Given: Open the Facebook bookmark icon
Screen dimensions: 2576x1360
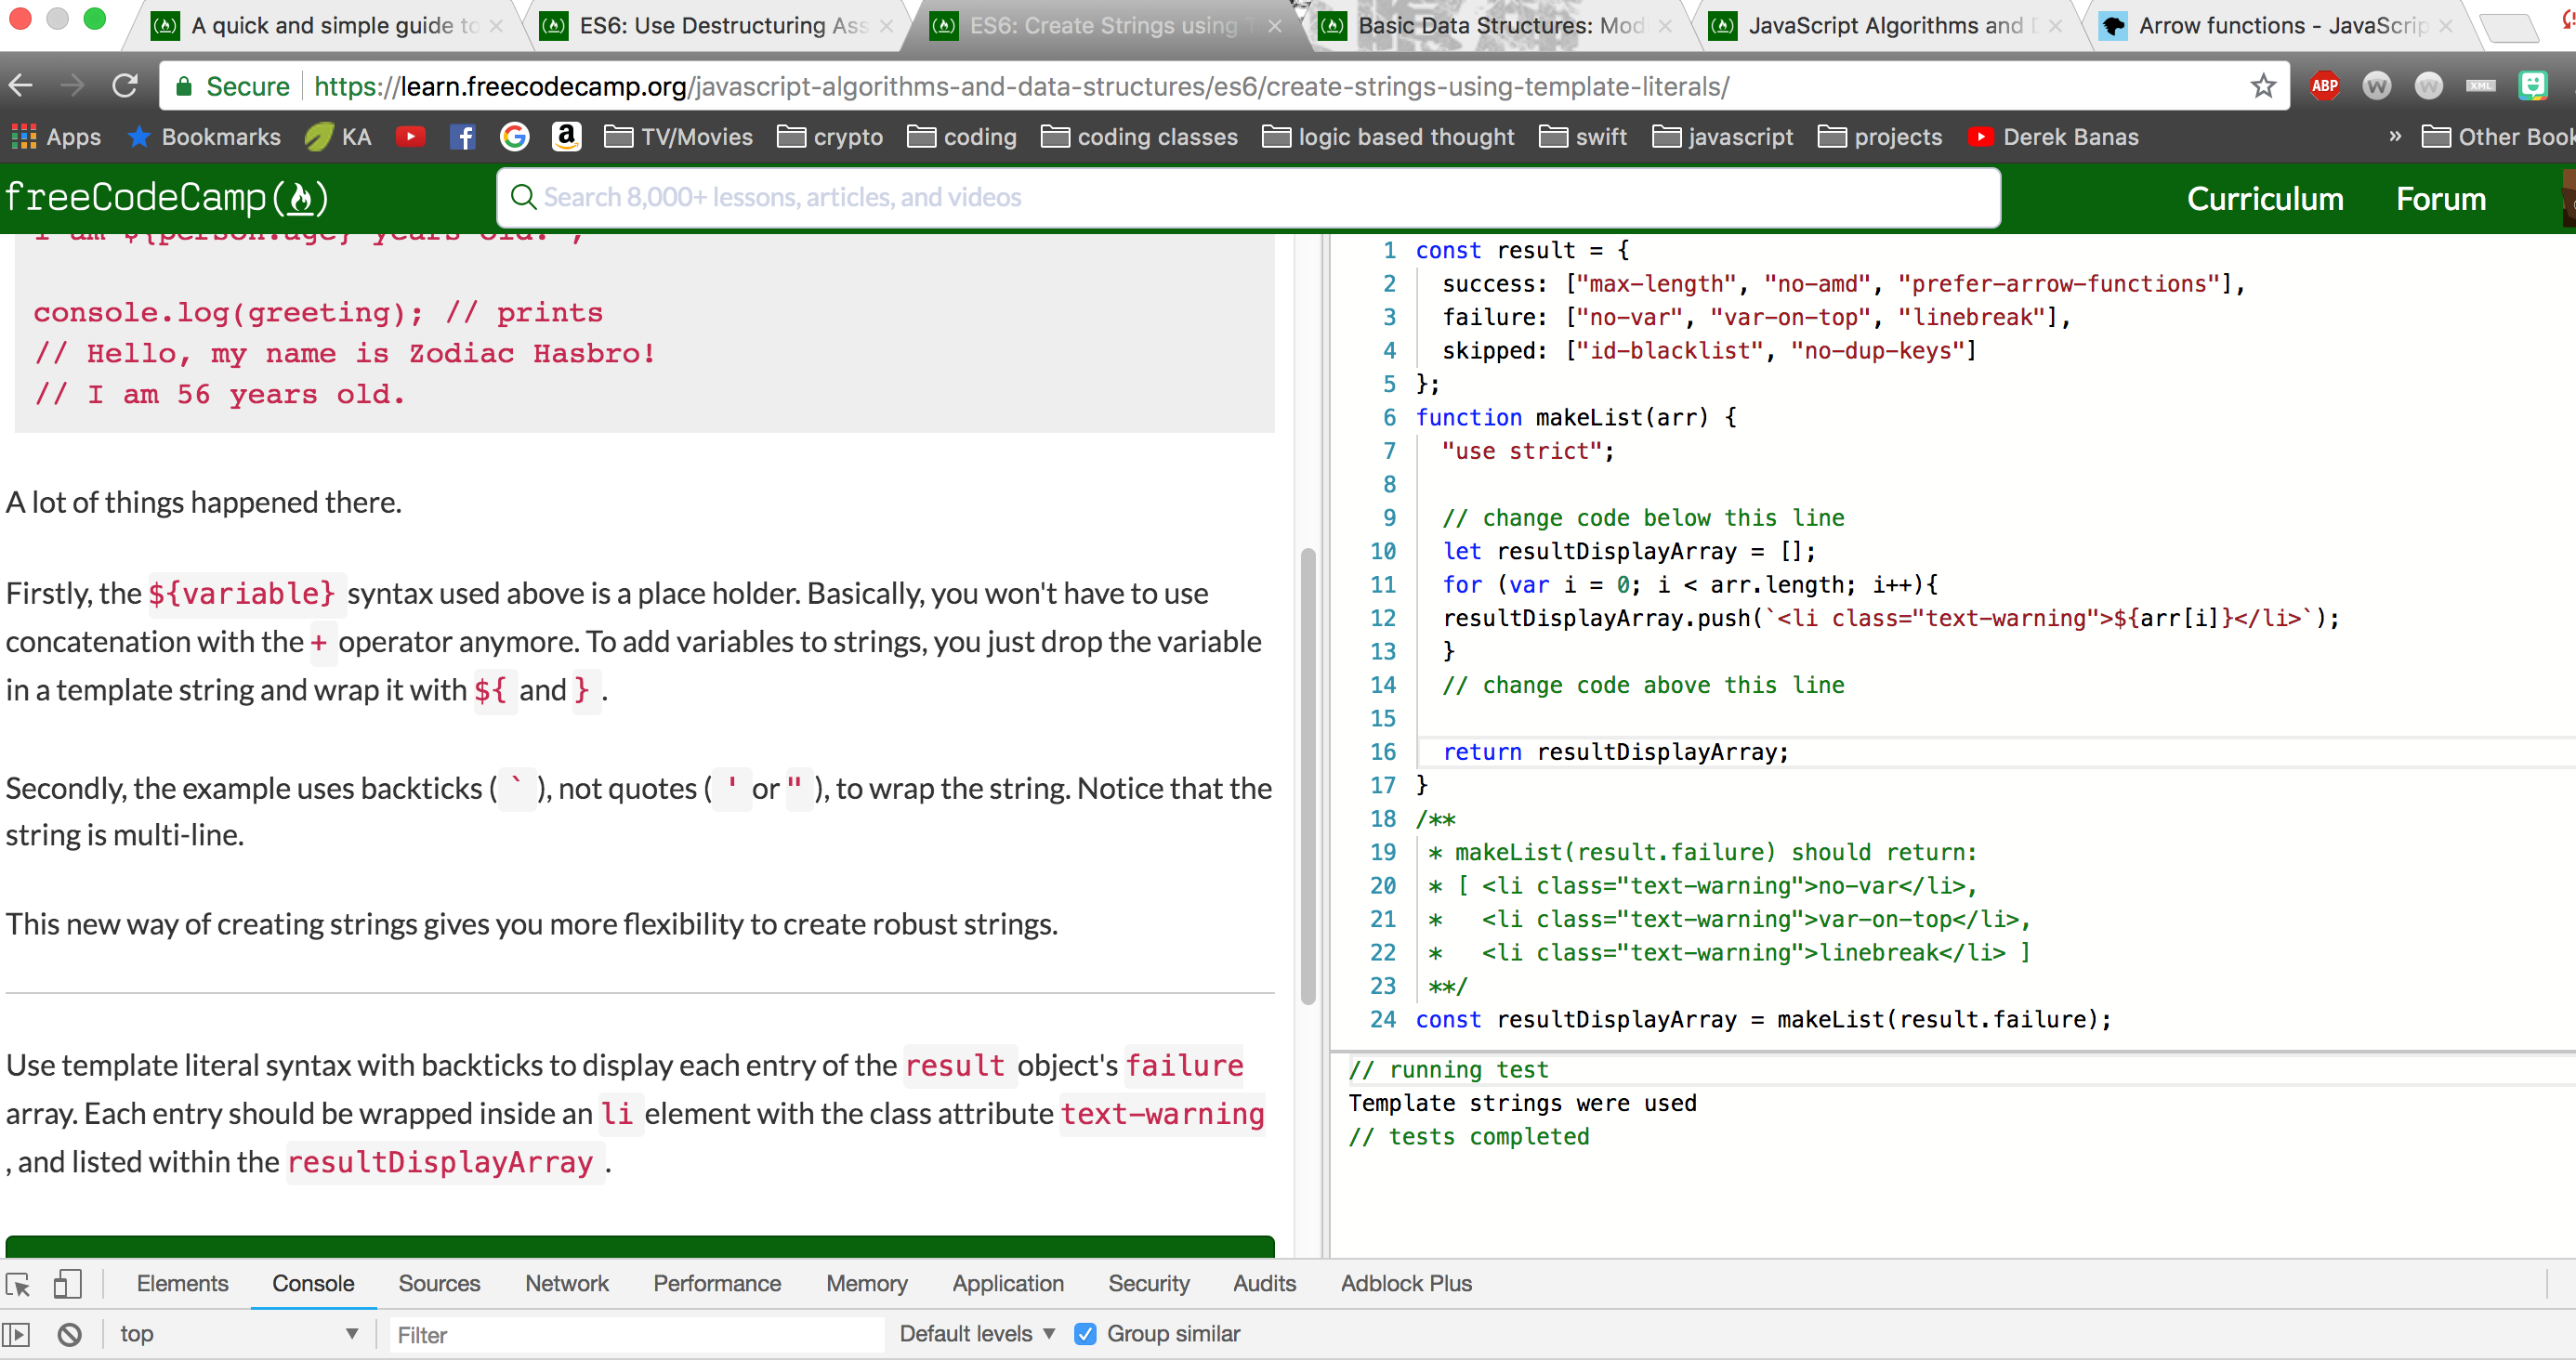Looking at the screenshot, I should (x=462, y=137).
